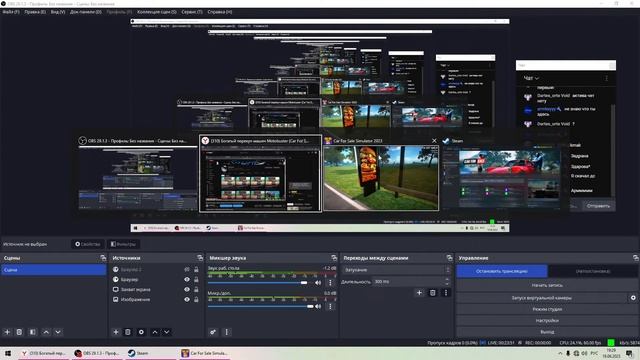This screenshot has width=640, height=360.
Task: Move scene up with the arrow
Action: pos(46,332)
